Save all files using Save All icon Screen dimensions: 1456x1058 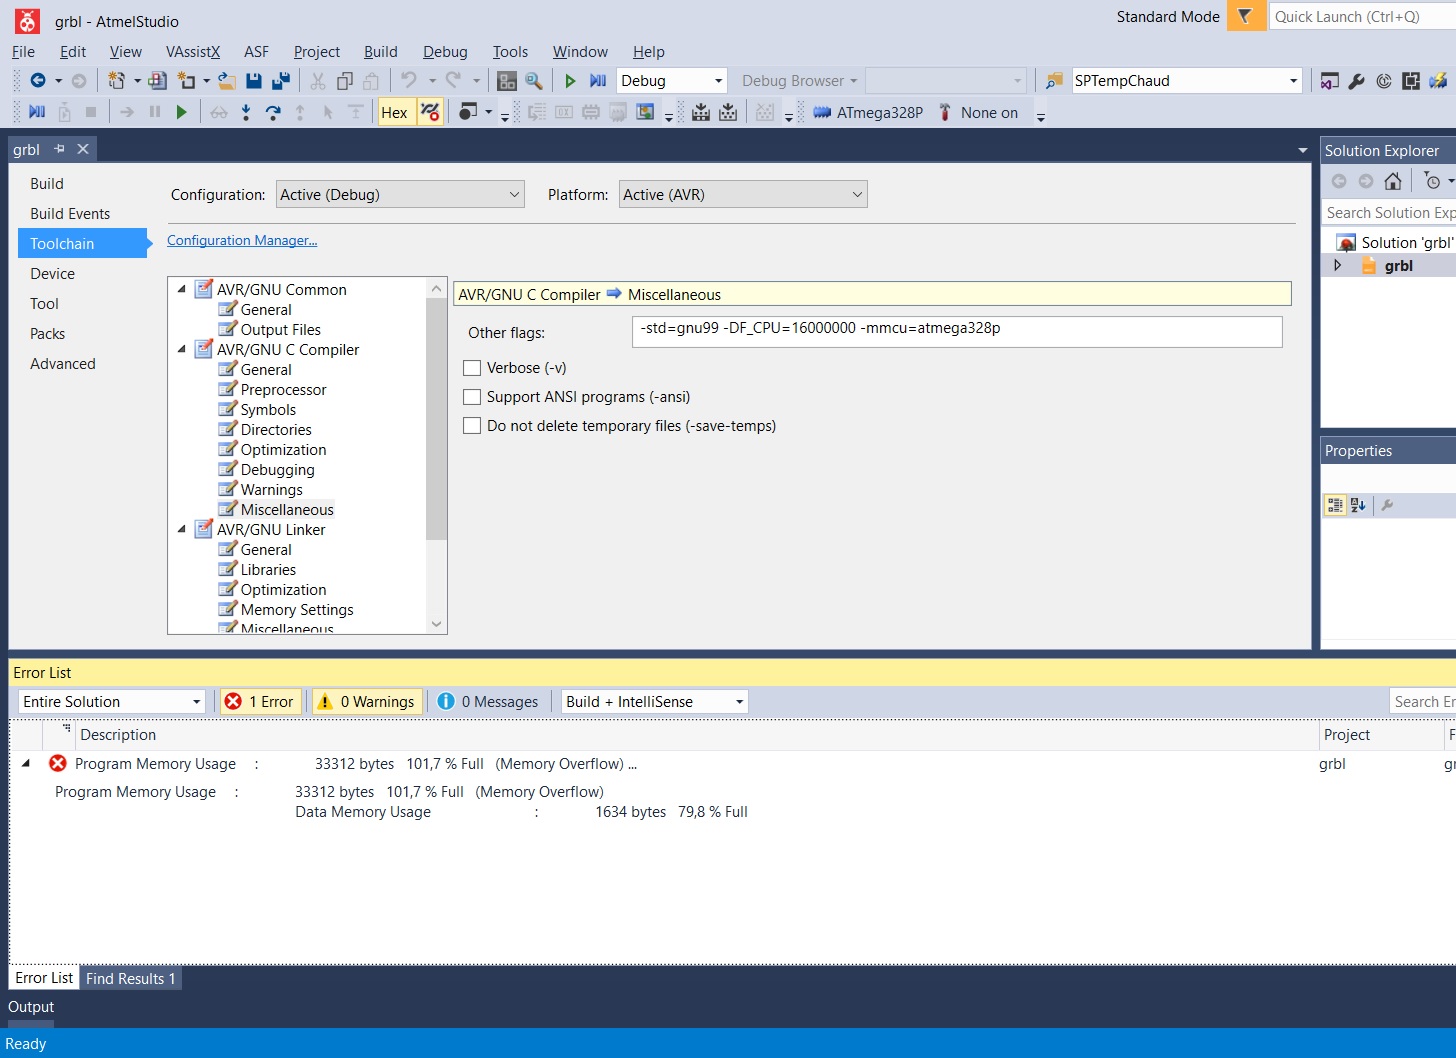pos(282,80)
